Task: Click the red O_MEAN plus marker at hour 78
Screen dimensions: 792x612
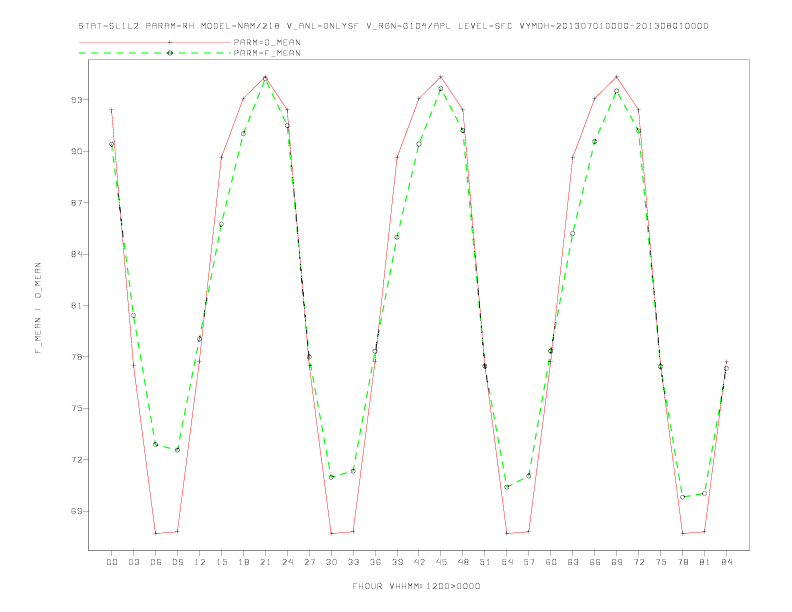Action: coord(682,533)
